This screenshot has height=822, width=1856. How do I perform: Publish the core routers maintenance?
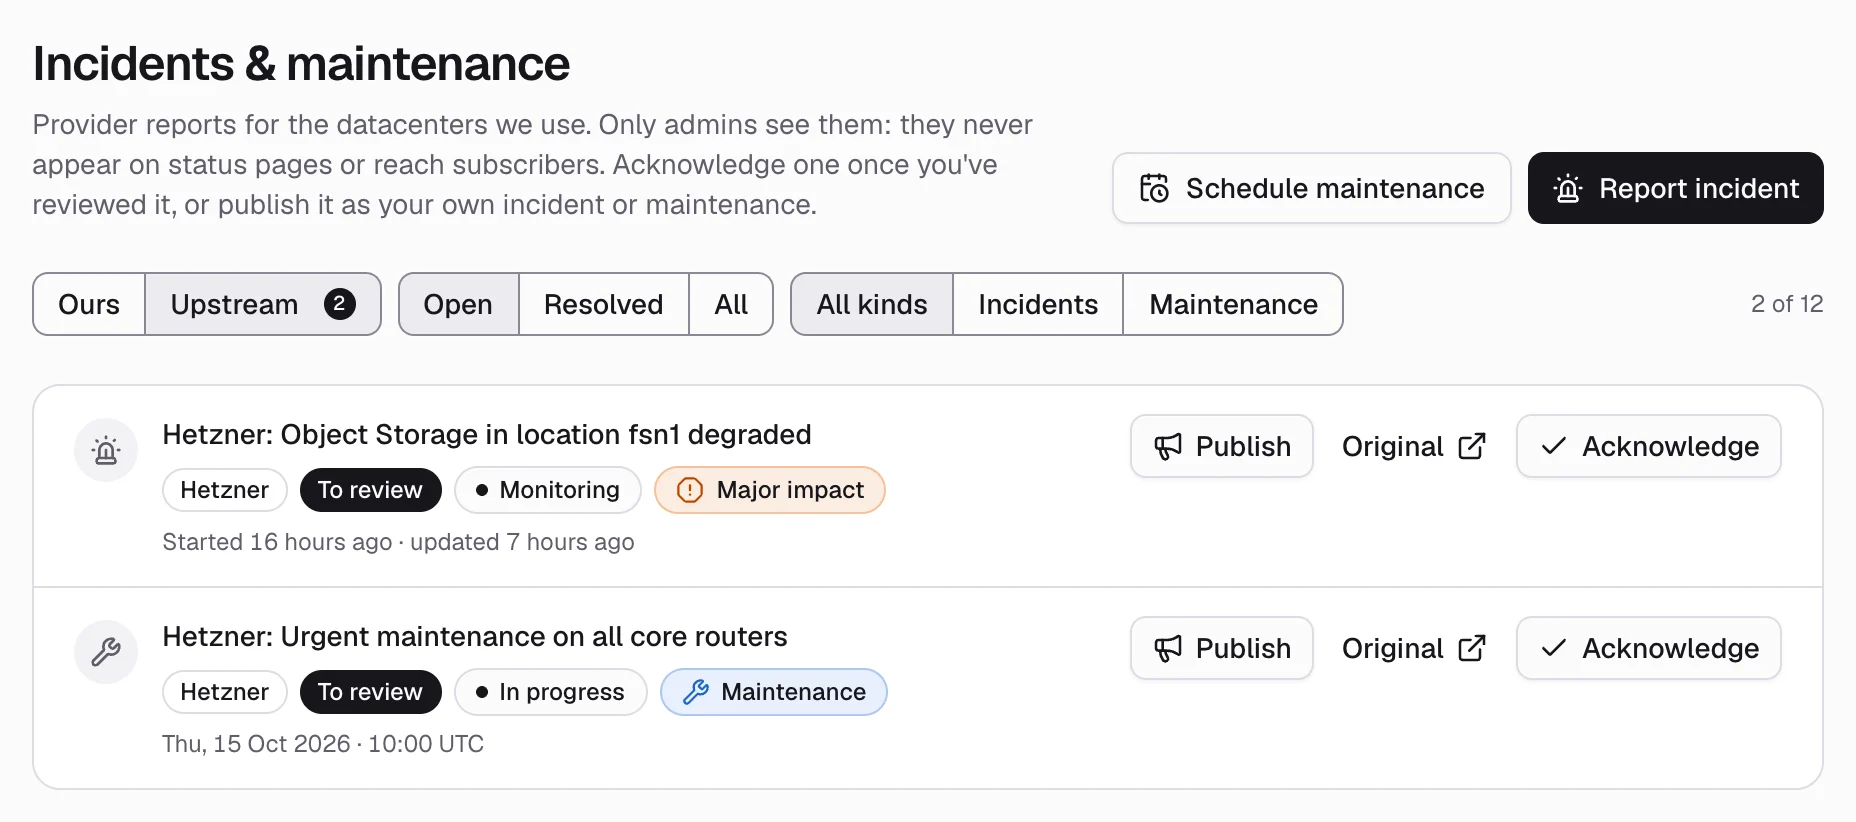(1222, 648)
